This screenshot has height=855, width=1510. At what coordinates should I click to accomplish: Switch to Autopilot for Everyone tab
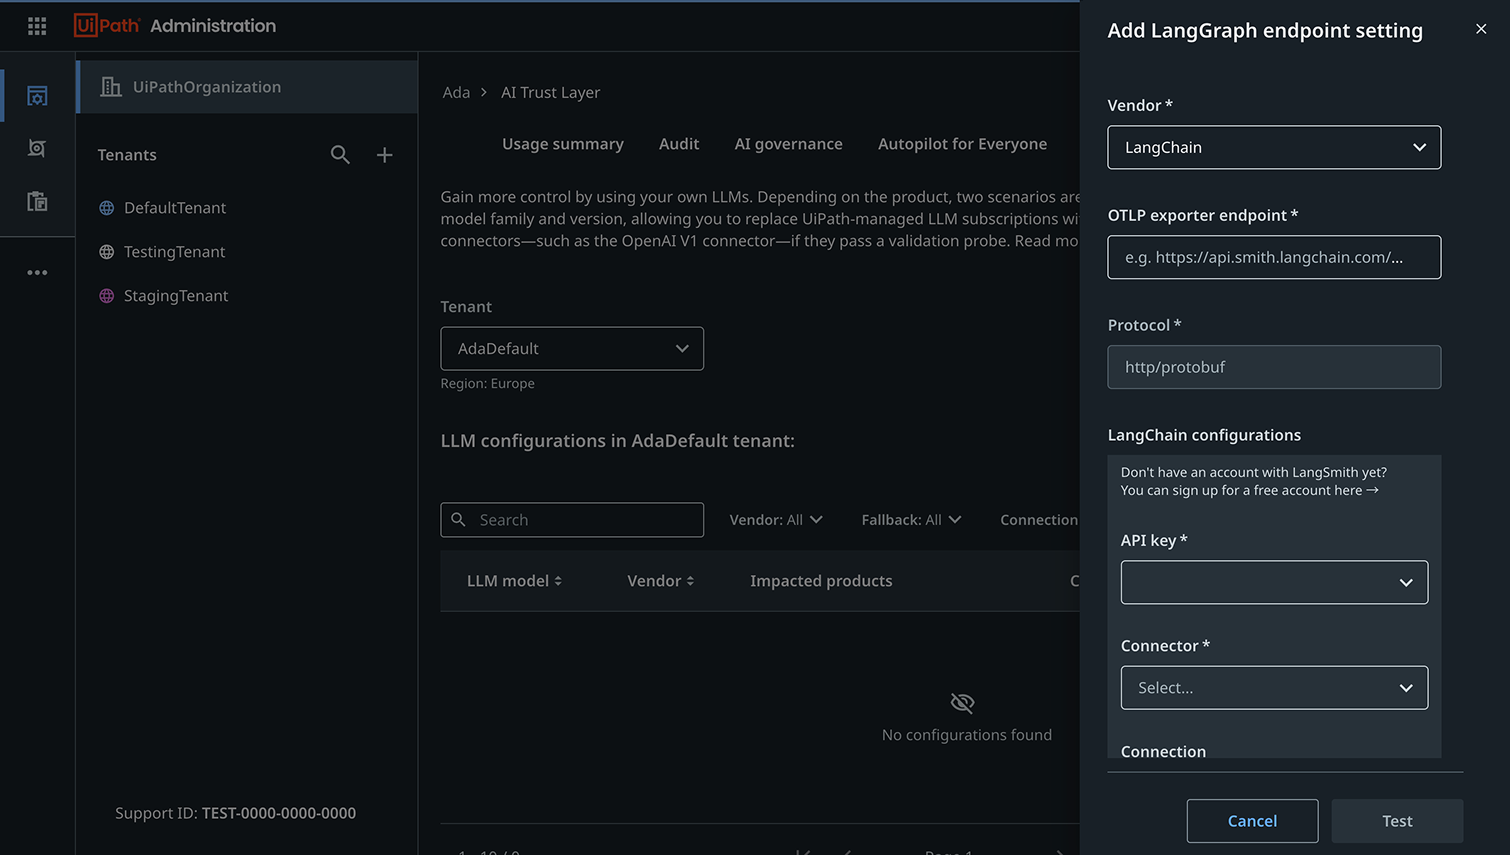click(x=962, y=144)
